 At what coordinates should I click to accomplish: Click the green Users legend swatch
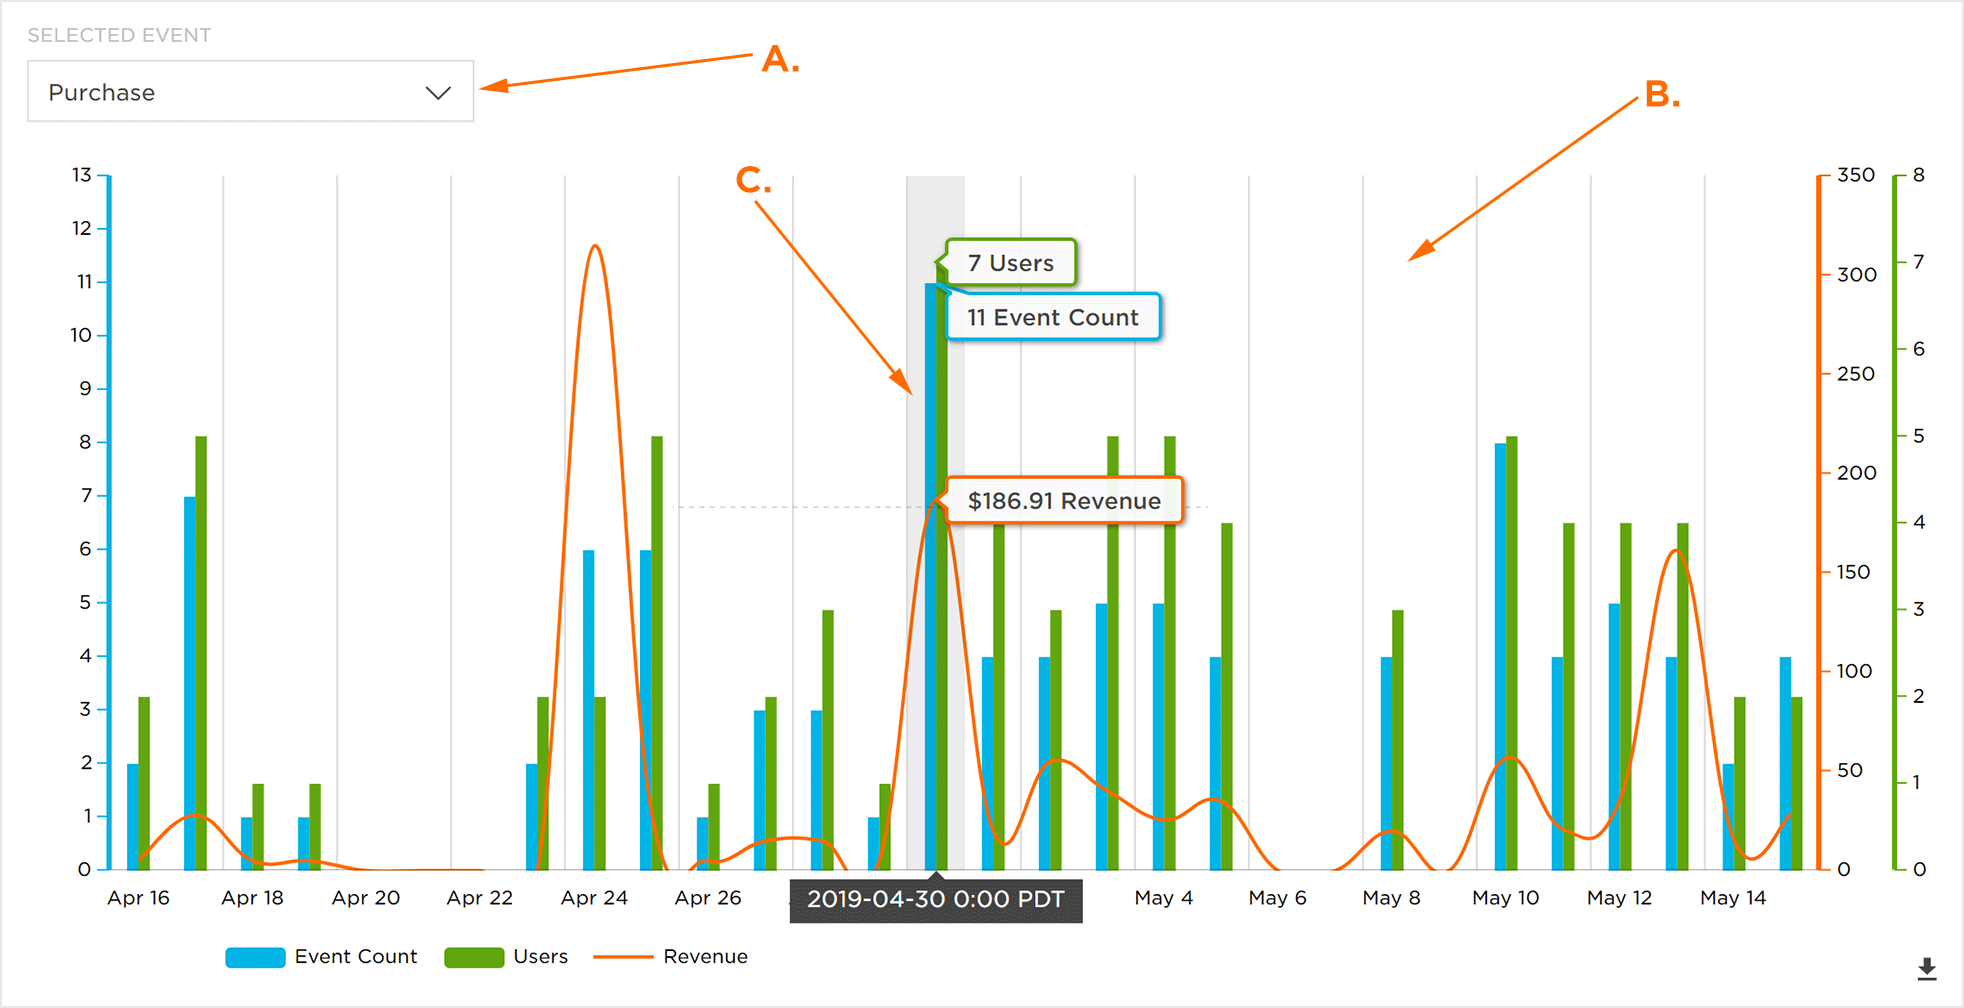pos(474,957)
